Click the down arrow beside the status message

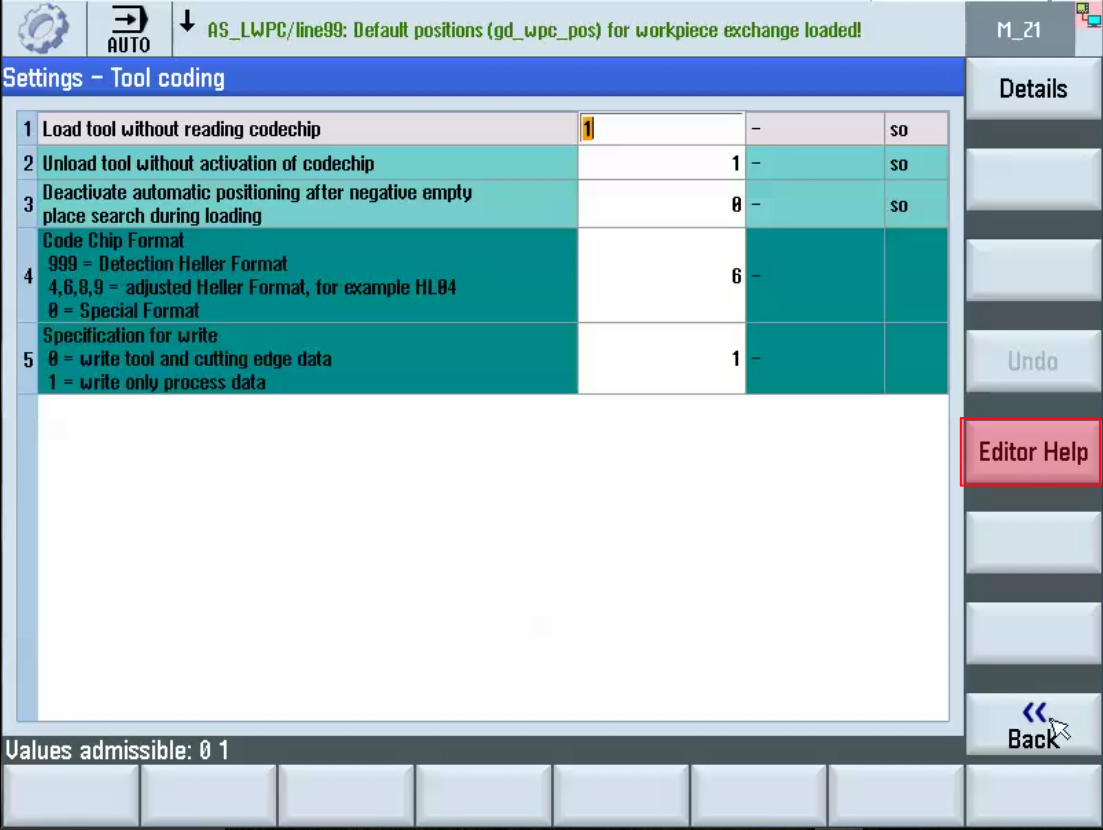[x=187, y=20]
